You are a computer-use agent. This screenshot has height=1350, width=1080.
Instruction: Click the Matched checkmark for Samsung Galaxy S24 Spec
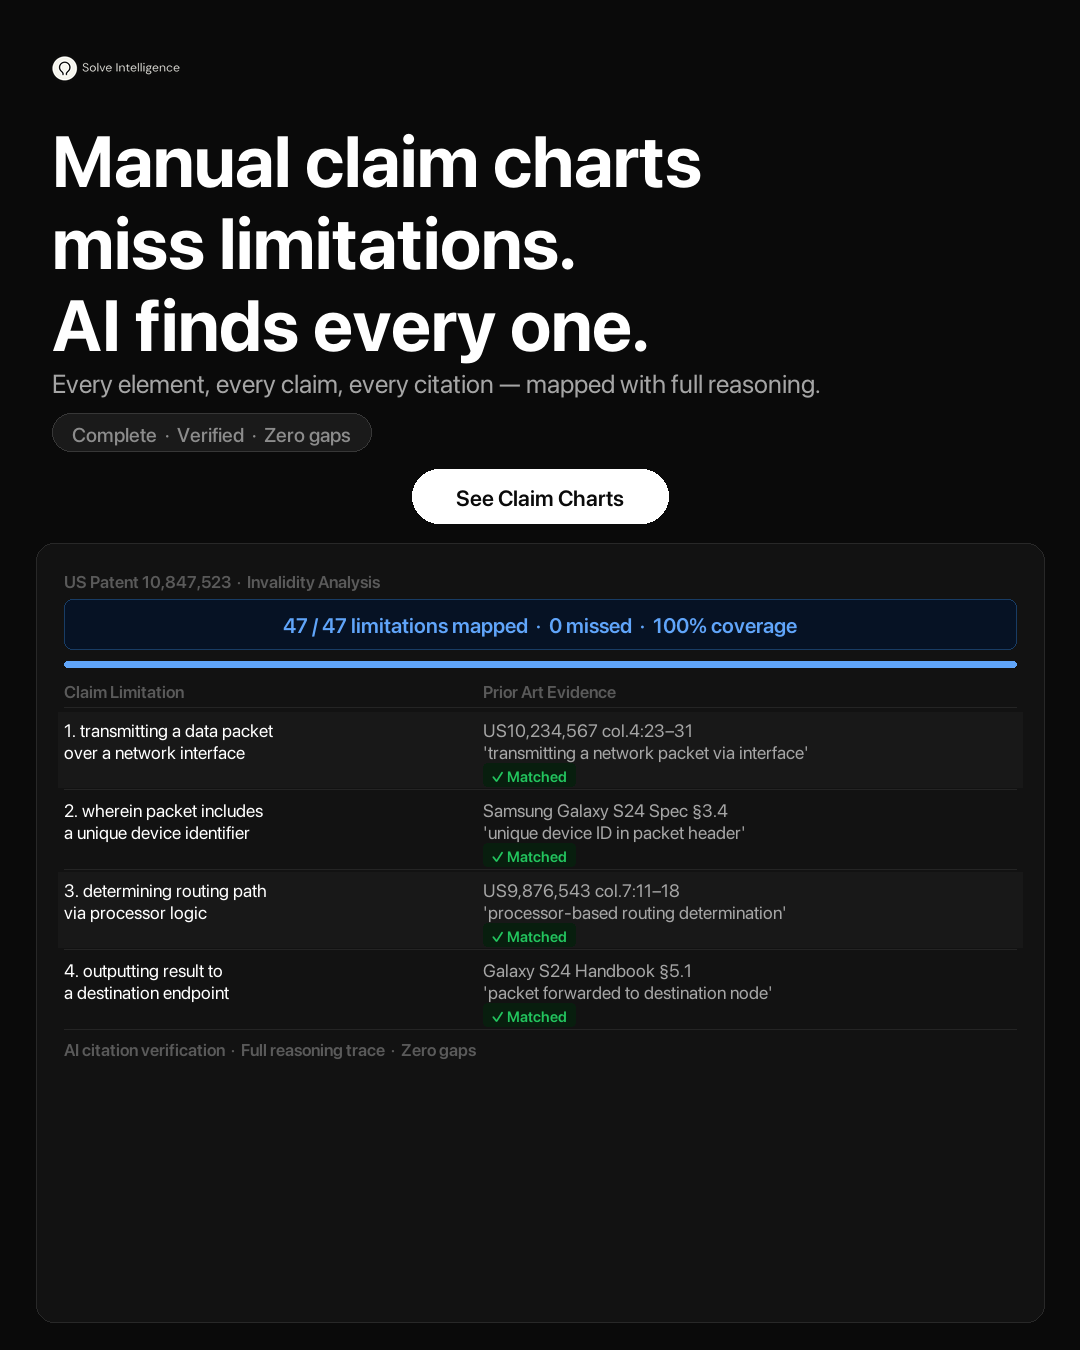(x=529, y=857)
